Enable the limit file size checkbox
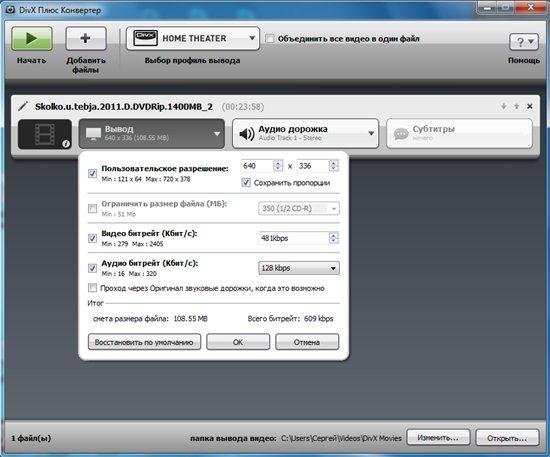This screenshot has height=457, width=550. [92, 209]
